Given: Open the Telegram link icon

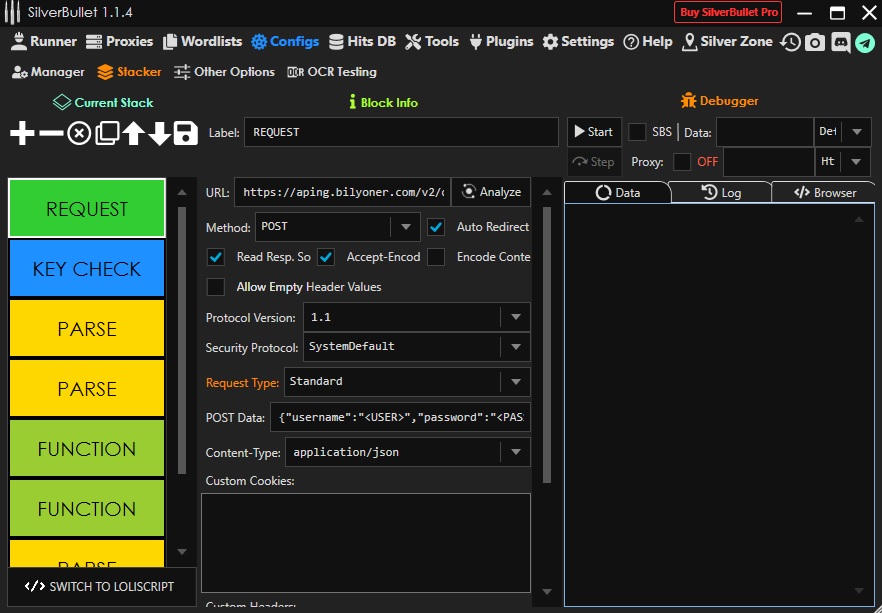Looking at the screenshot, I should (864, 42).
